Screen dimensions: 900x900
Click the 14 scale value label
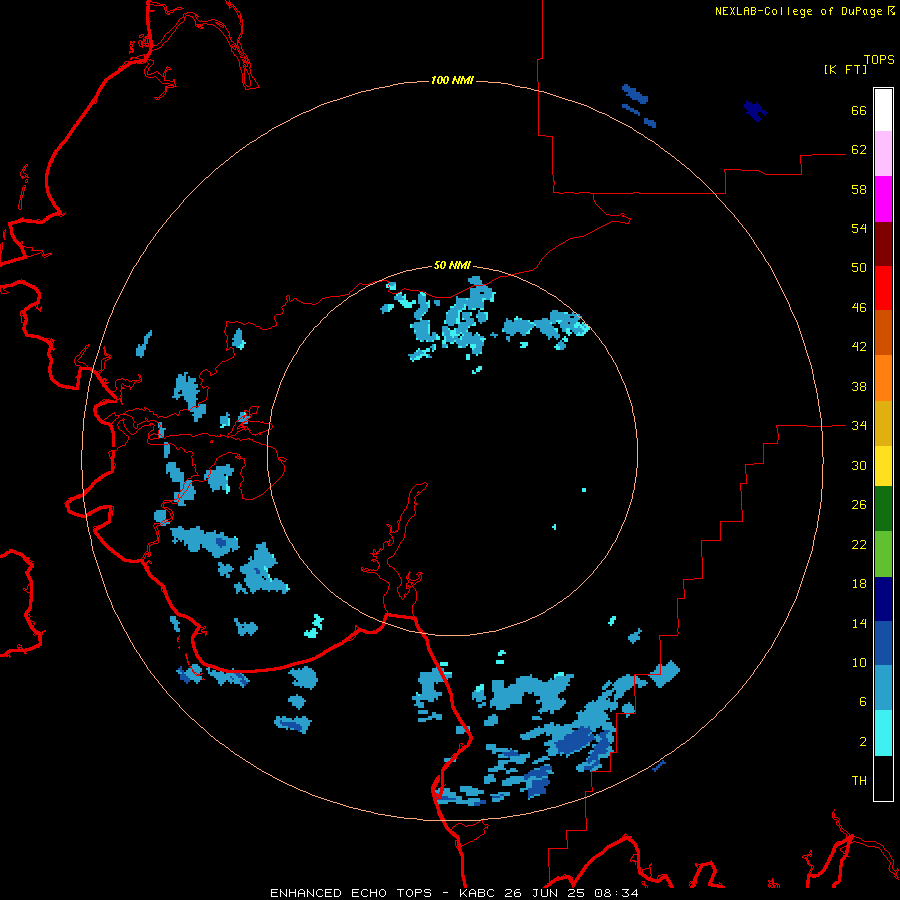click(859, 623)
